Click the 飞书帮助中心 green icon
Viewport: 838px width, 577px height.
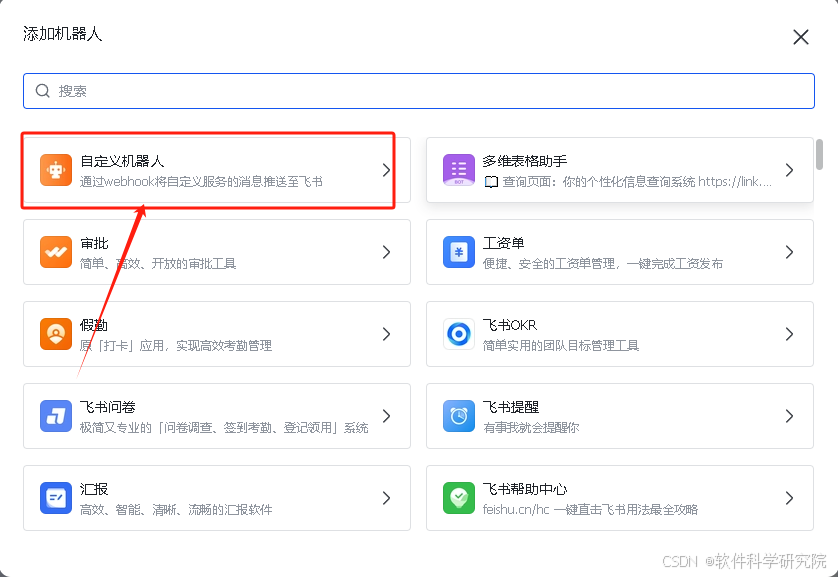pos(459,498)
